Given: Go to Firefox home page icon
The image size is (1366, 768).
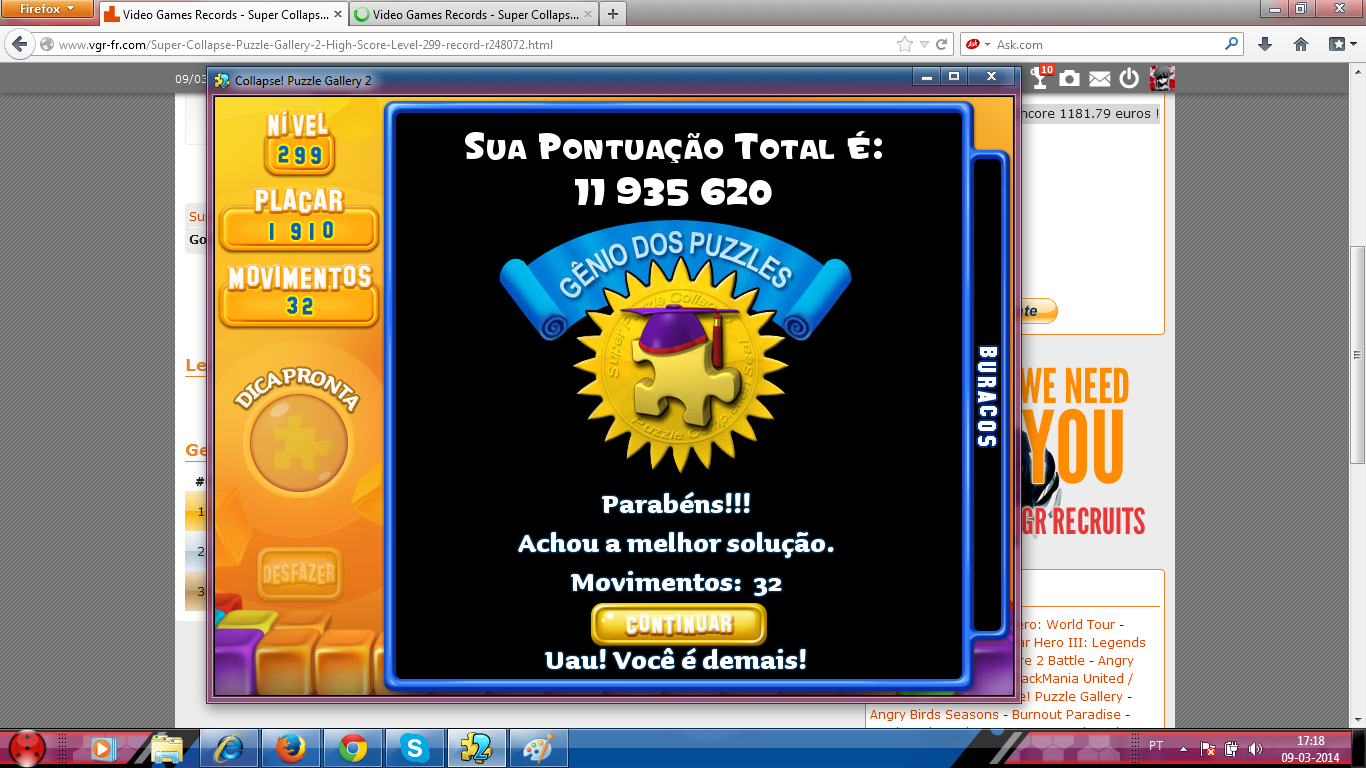Looking at the screenshot, I should 1301,44.
